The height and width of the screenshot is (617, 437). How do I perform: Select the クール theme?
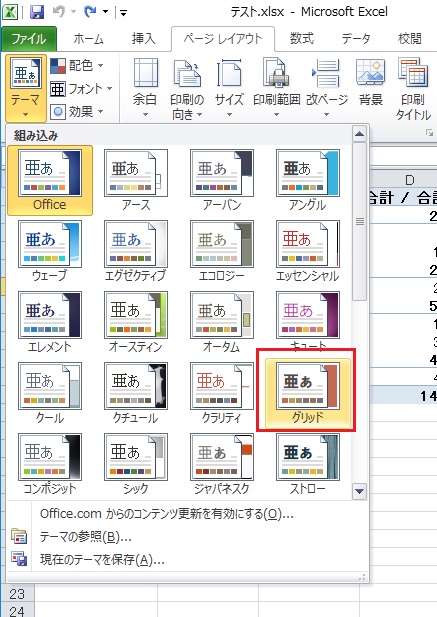[50, 393]
